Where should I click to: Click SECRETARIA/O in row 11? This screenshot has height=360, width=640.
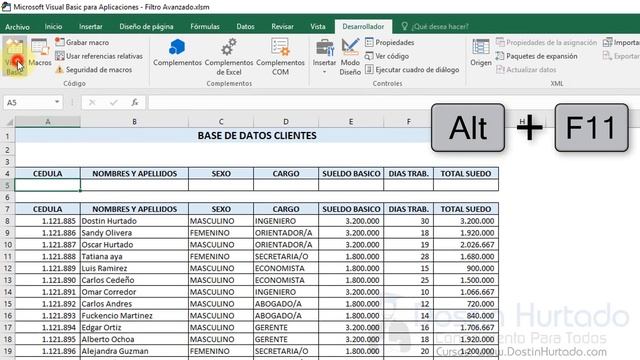point(286,256)
